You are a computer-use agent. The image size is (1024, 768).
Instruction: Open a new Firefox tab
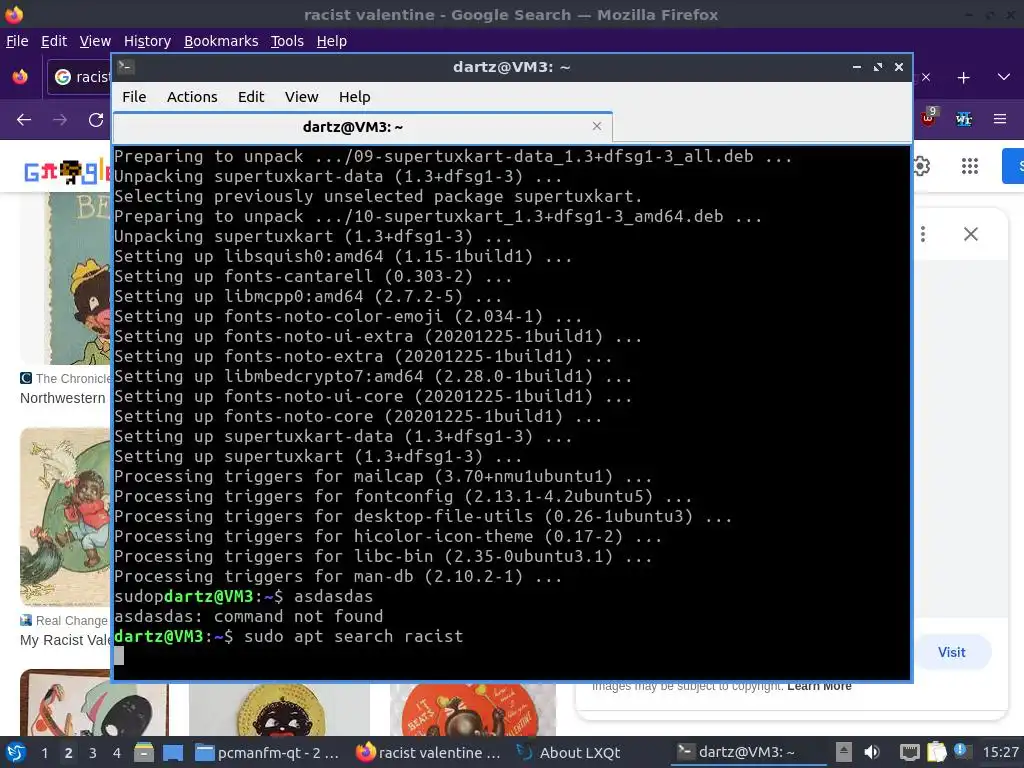pyautogui.click(x=963, y=78)
